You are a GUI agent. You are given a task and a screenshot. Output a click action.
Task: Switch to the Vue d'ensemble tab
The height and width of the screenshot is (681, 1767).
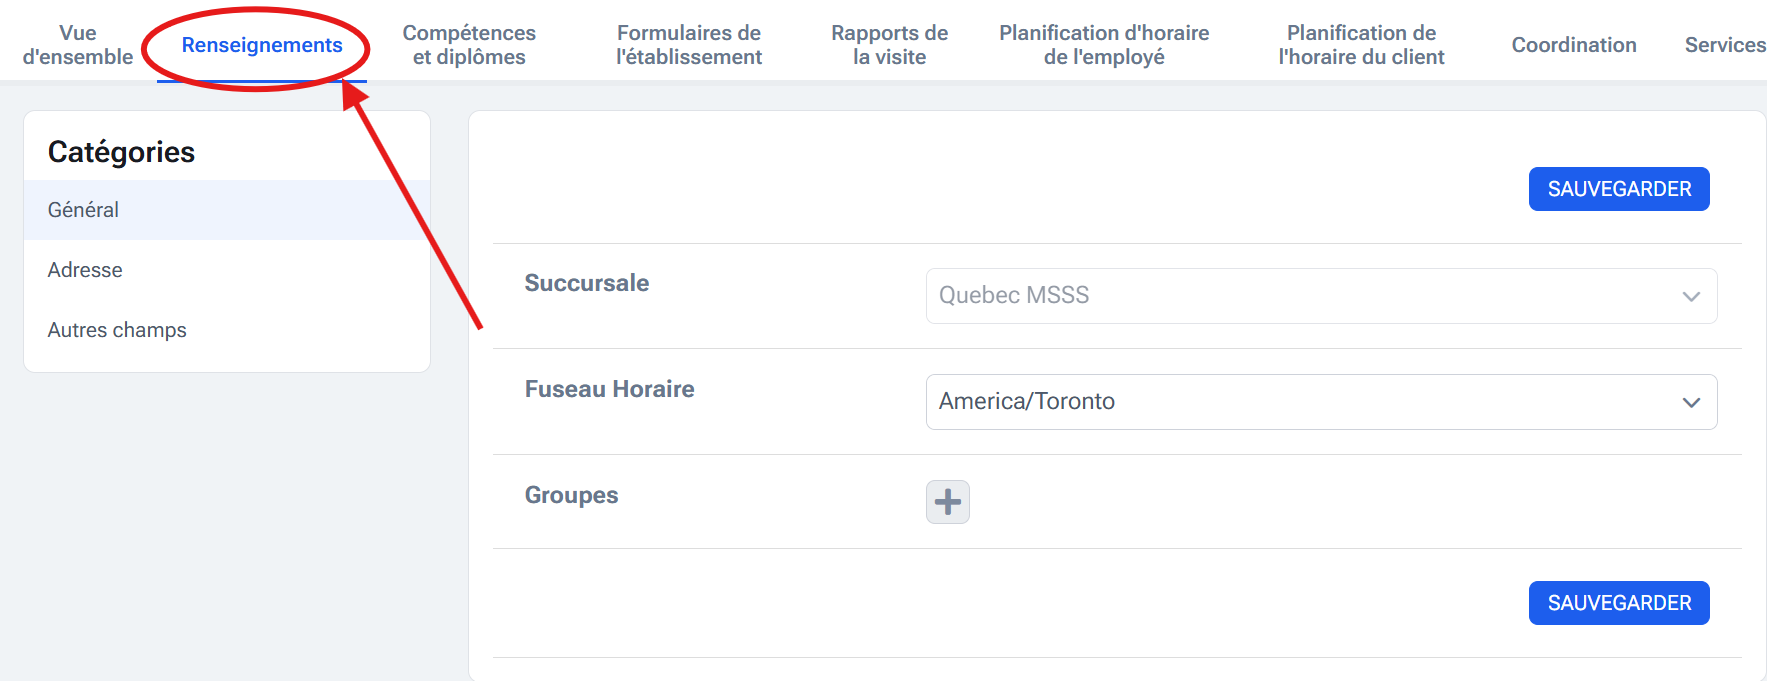(x=78, y=45)
